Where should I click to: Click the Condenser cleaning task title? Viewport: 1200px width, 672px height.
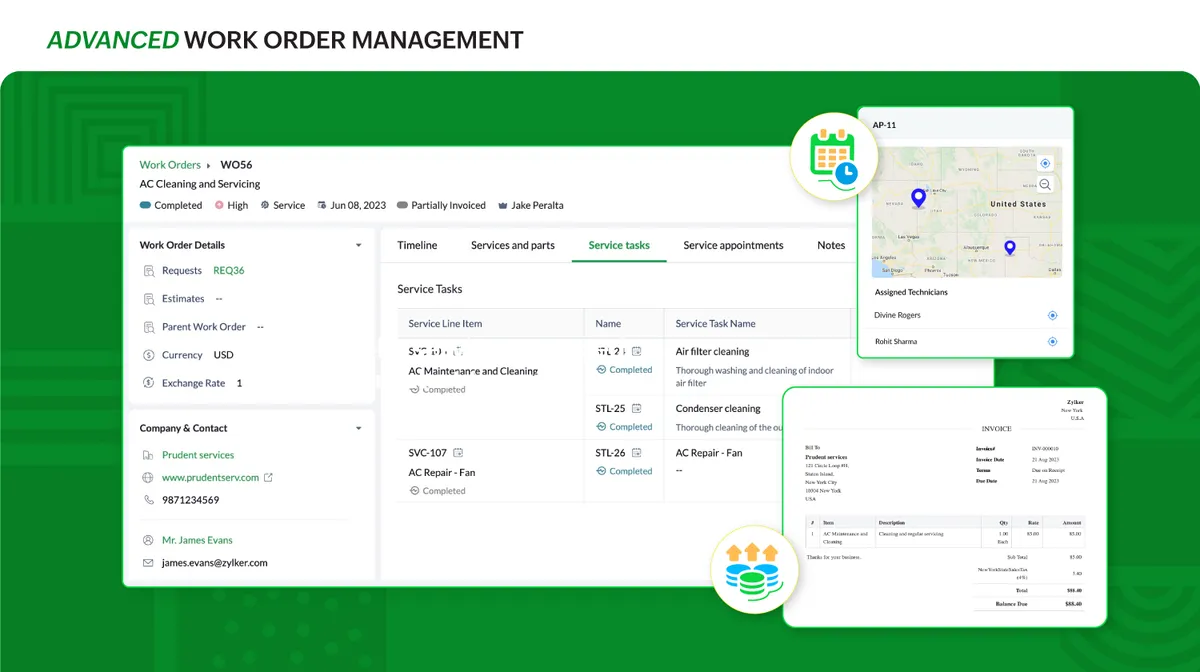tap(718, 409)
